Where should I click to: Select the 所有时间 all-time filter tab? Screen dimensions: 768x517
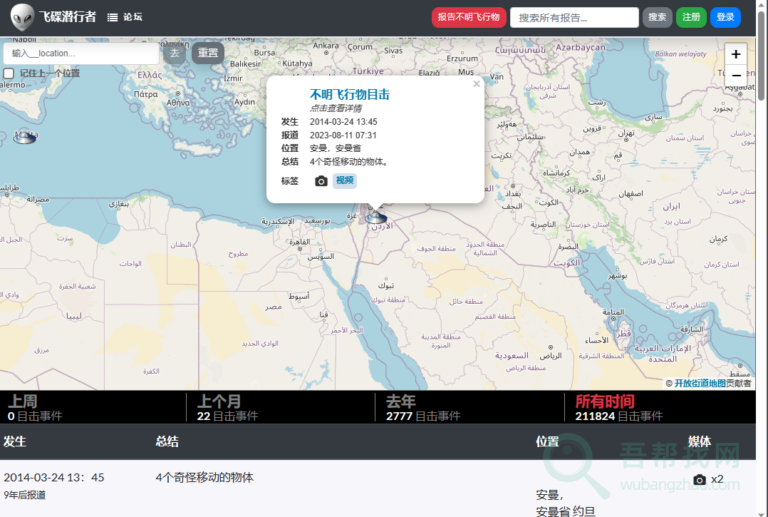(604, 402)
